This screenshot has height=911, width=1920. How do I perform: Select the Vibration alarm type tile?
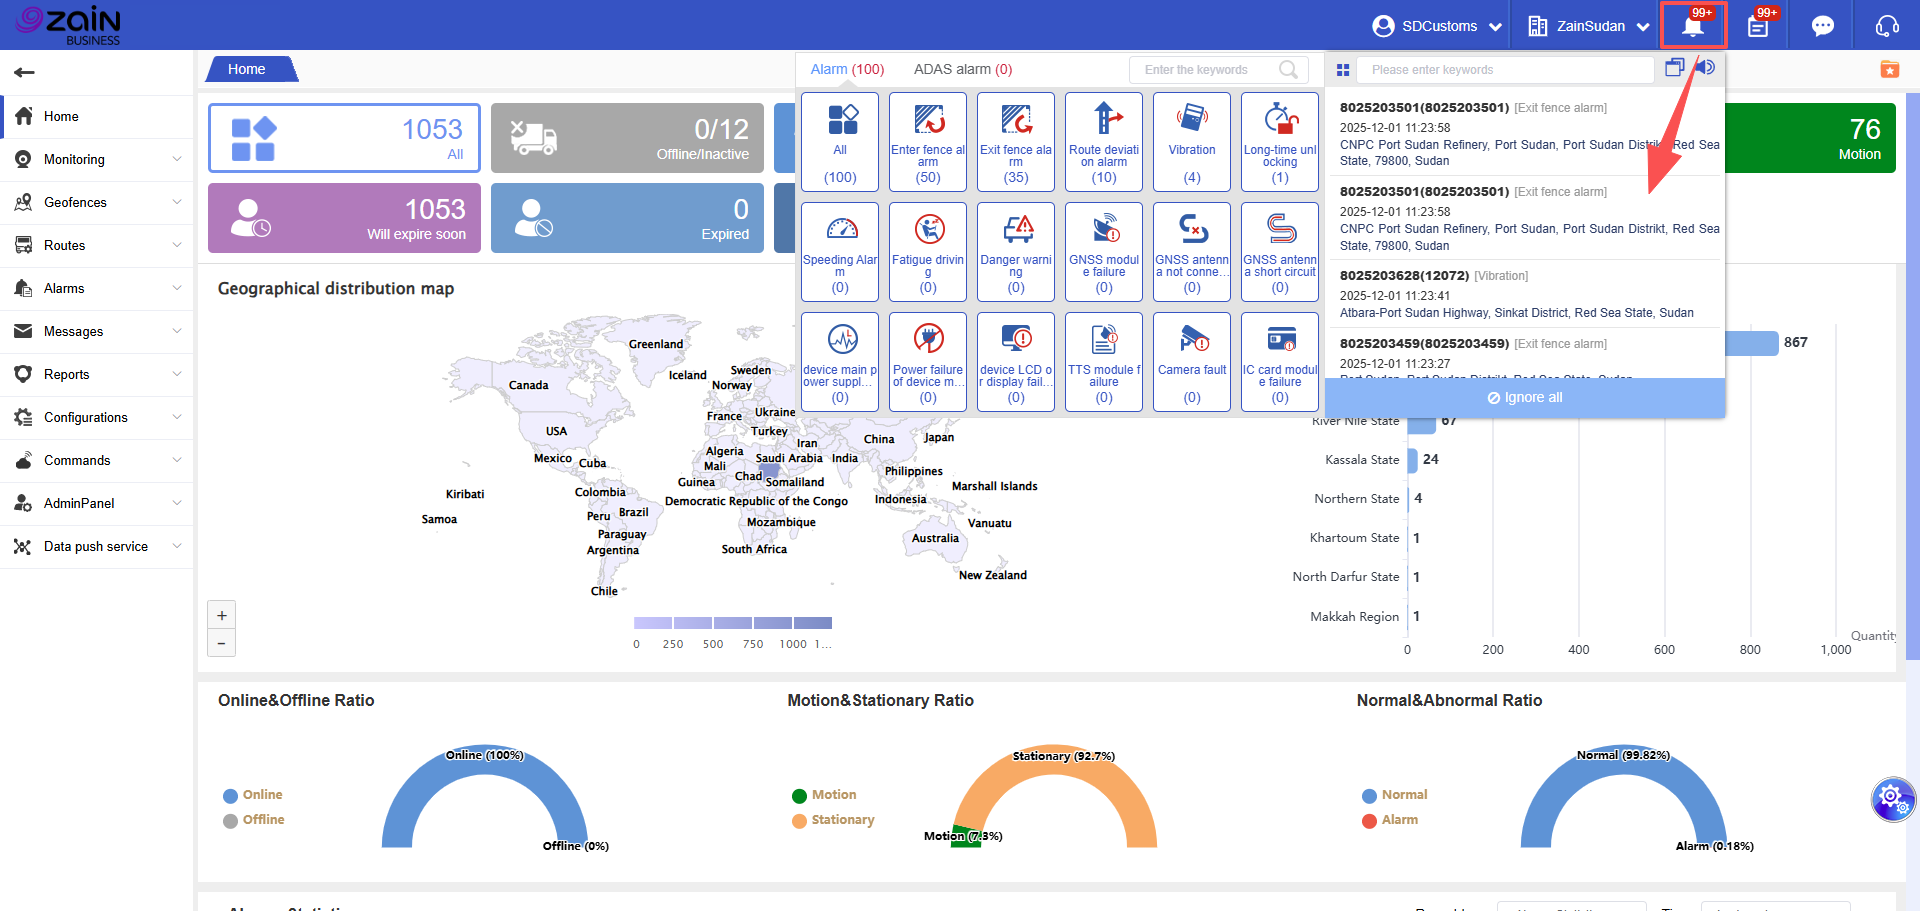tap(1191, 141)
